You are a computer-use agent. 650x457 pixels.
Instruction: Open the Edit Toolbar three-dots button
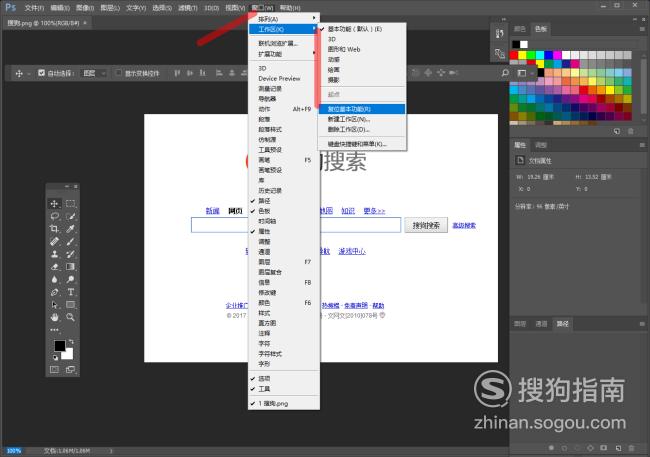pyautogui.click(x=54, y=330)
